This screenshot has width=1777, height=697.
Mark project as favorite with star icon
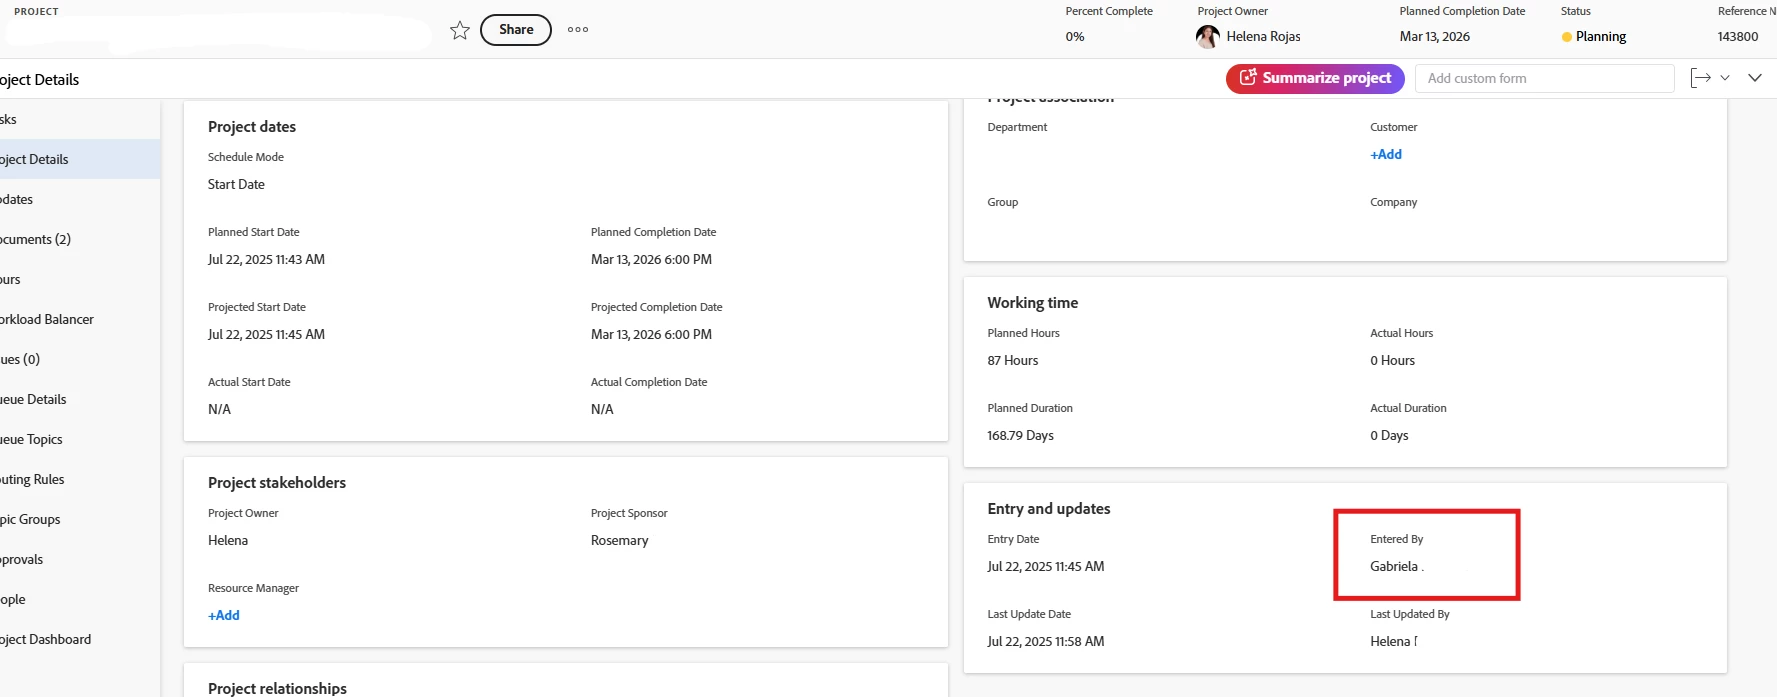pyautogui.click(x=460, y=30)
